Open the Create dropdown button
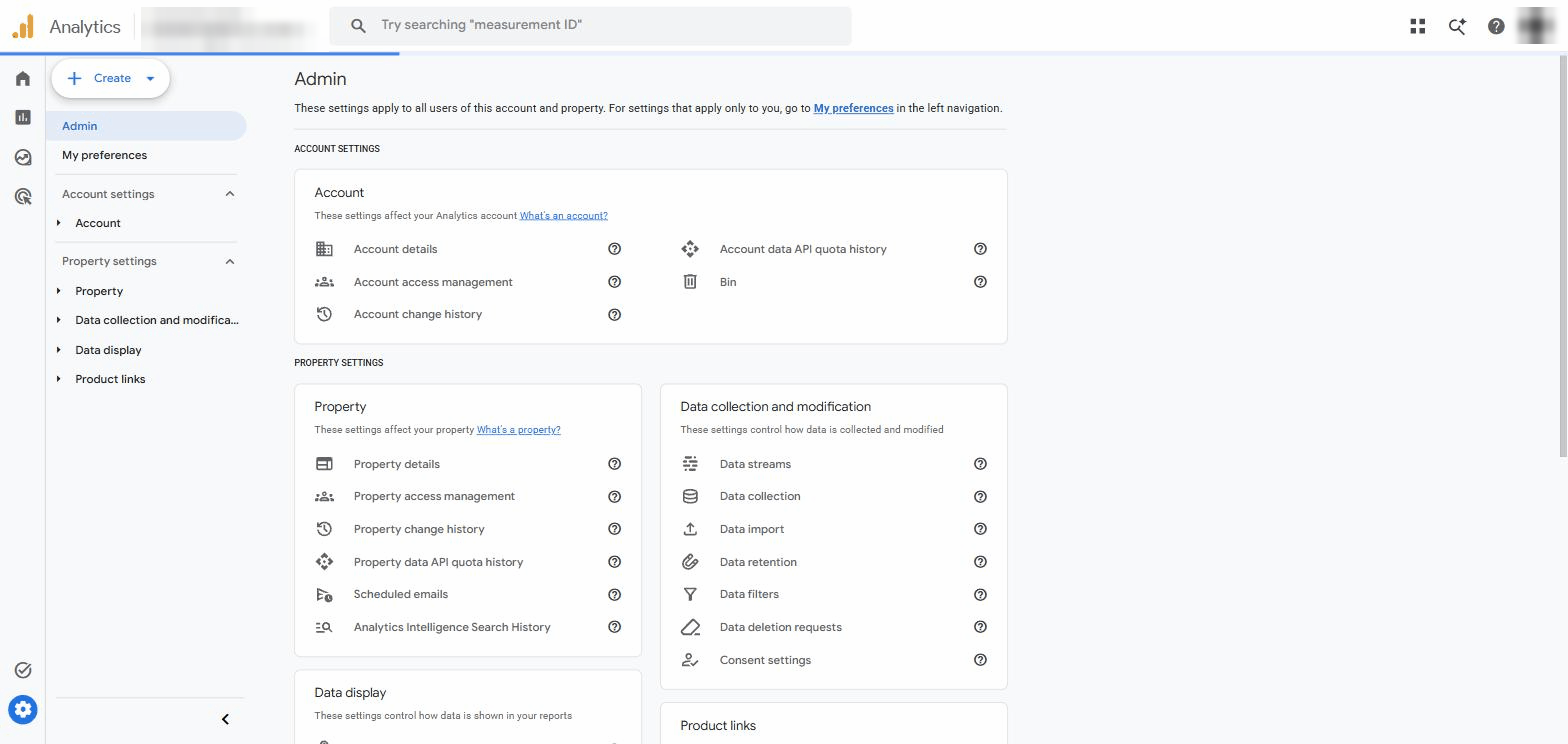 click(111, 78)
